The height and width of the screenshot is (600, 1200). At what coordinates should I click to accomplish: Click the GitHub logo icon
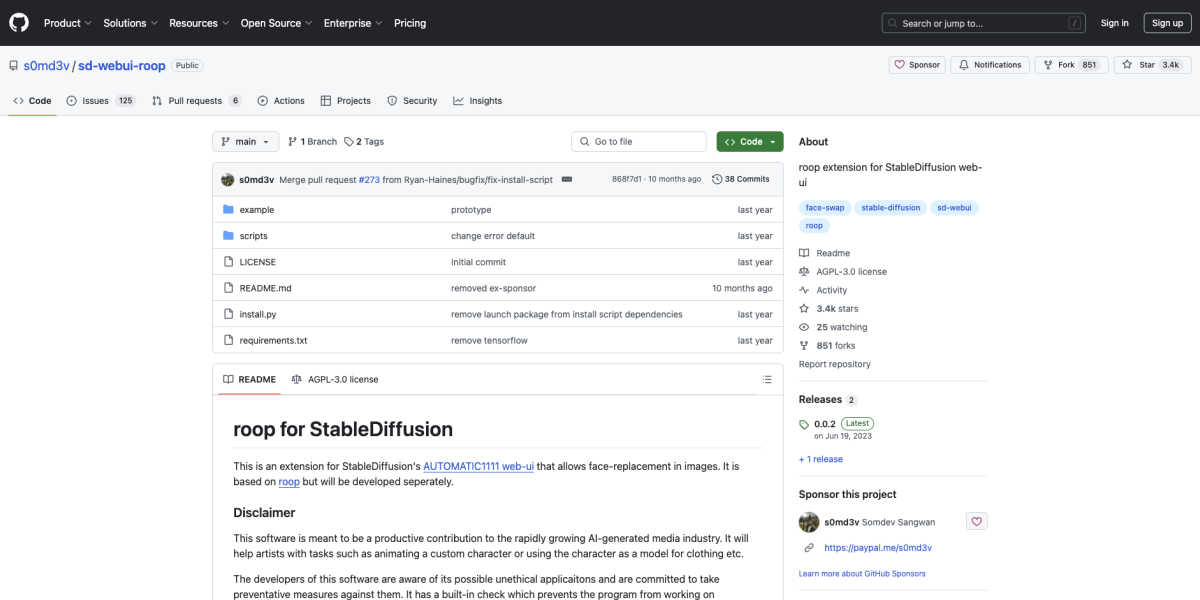coord(20,22)
